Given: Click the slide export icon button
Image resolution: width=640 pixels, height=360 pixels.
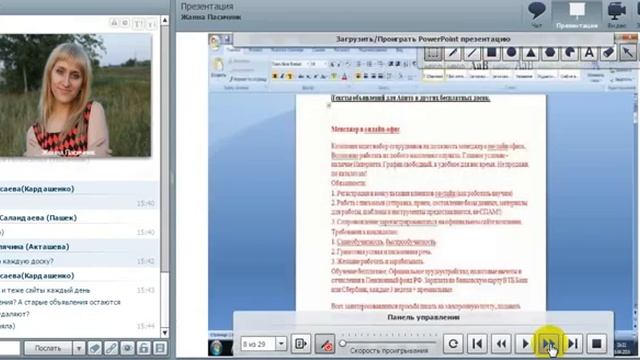Looking at the screenshot, I should (301, 344).
